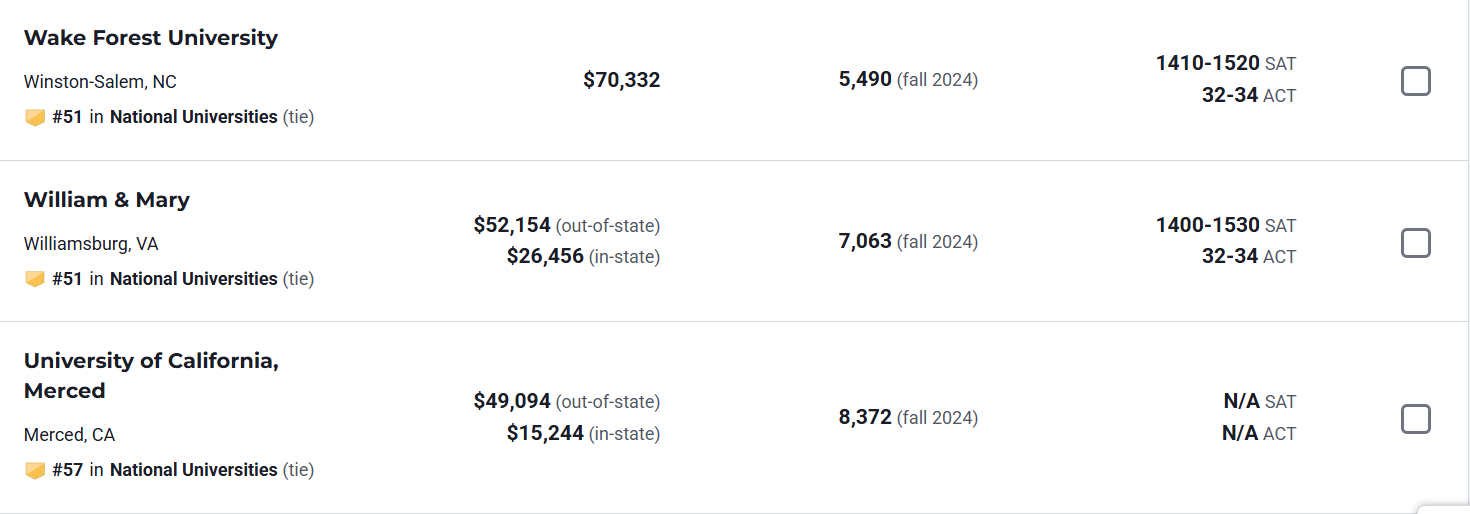Click Wake Forest's 1410-1520 SAT range

1207,63
